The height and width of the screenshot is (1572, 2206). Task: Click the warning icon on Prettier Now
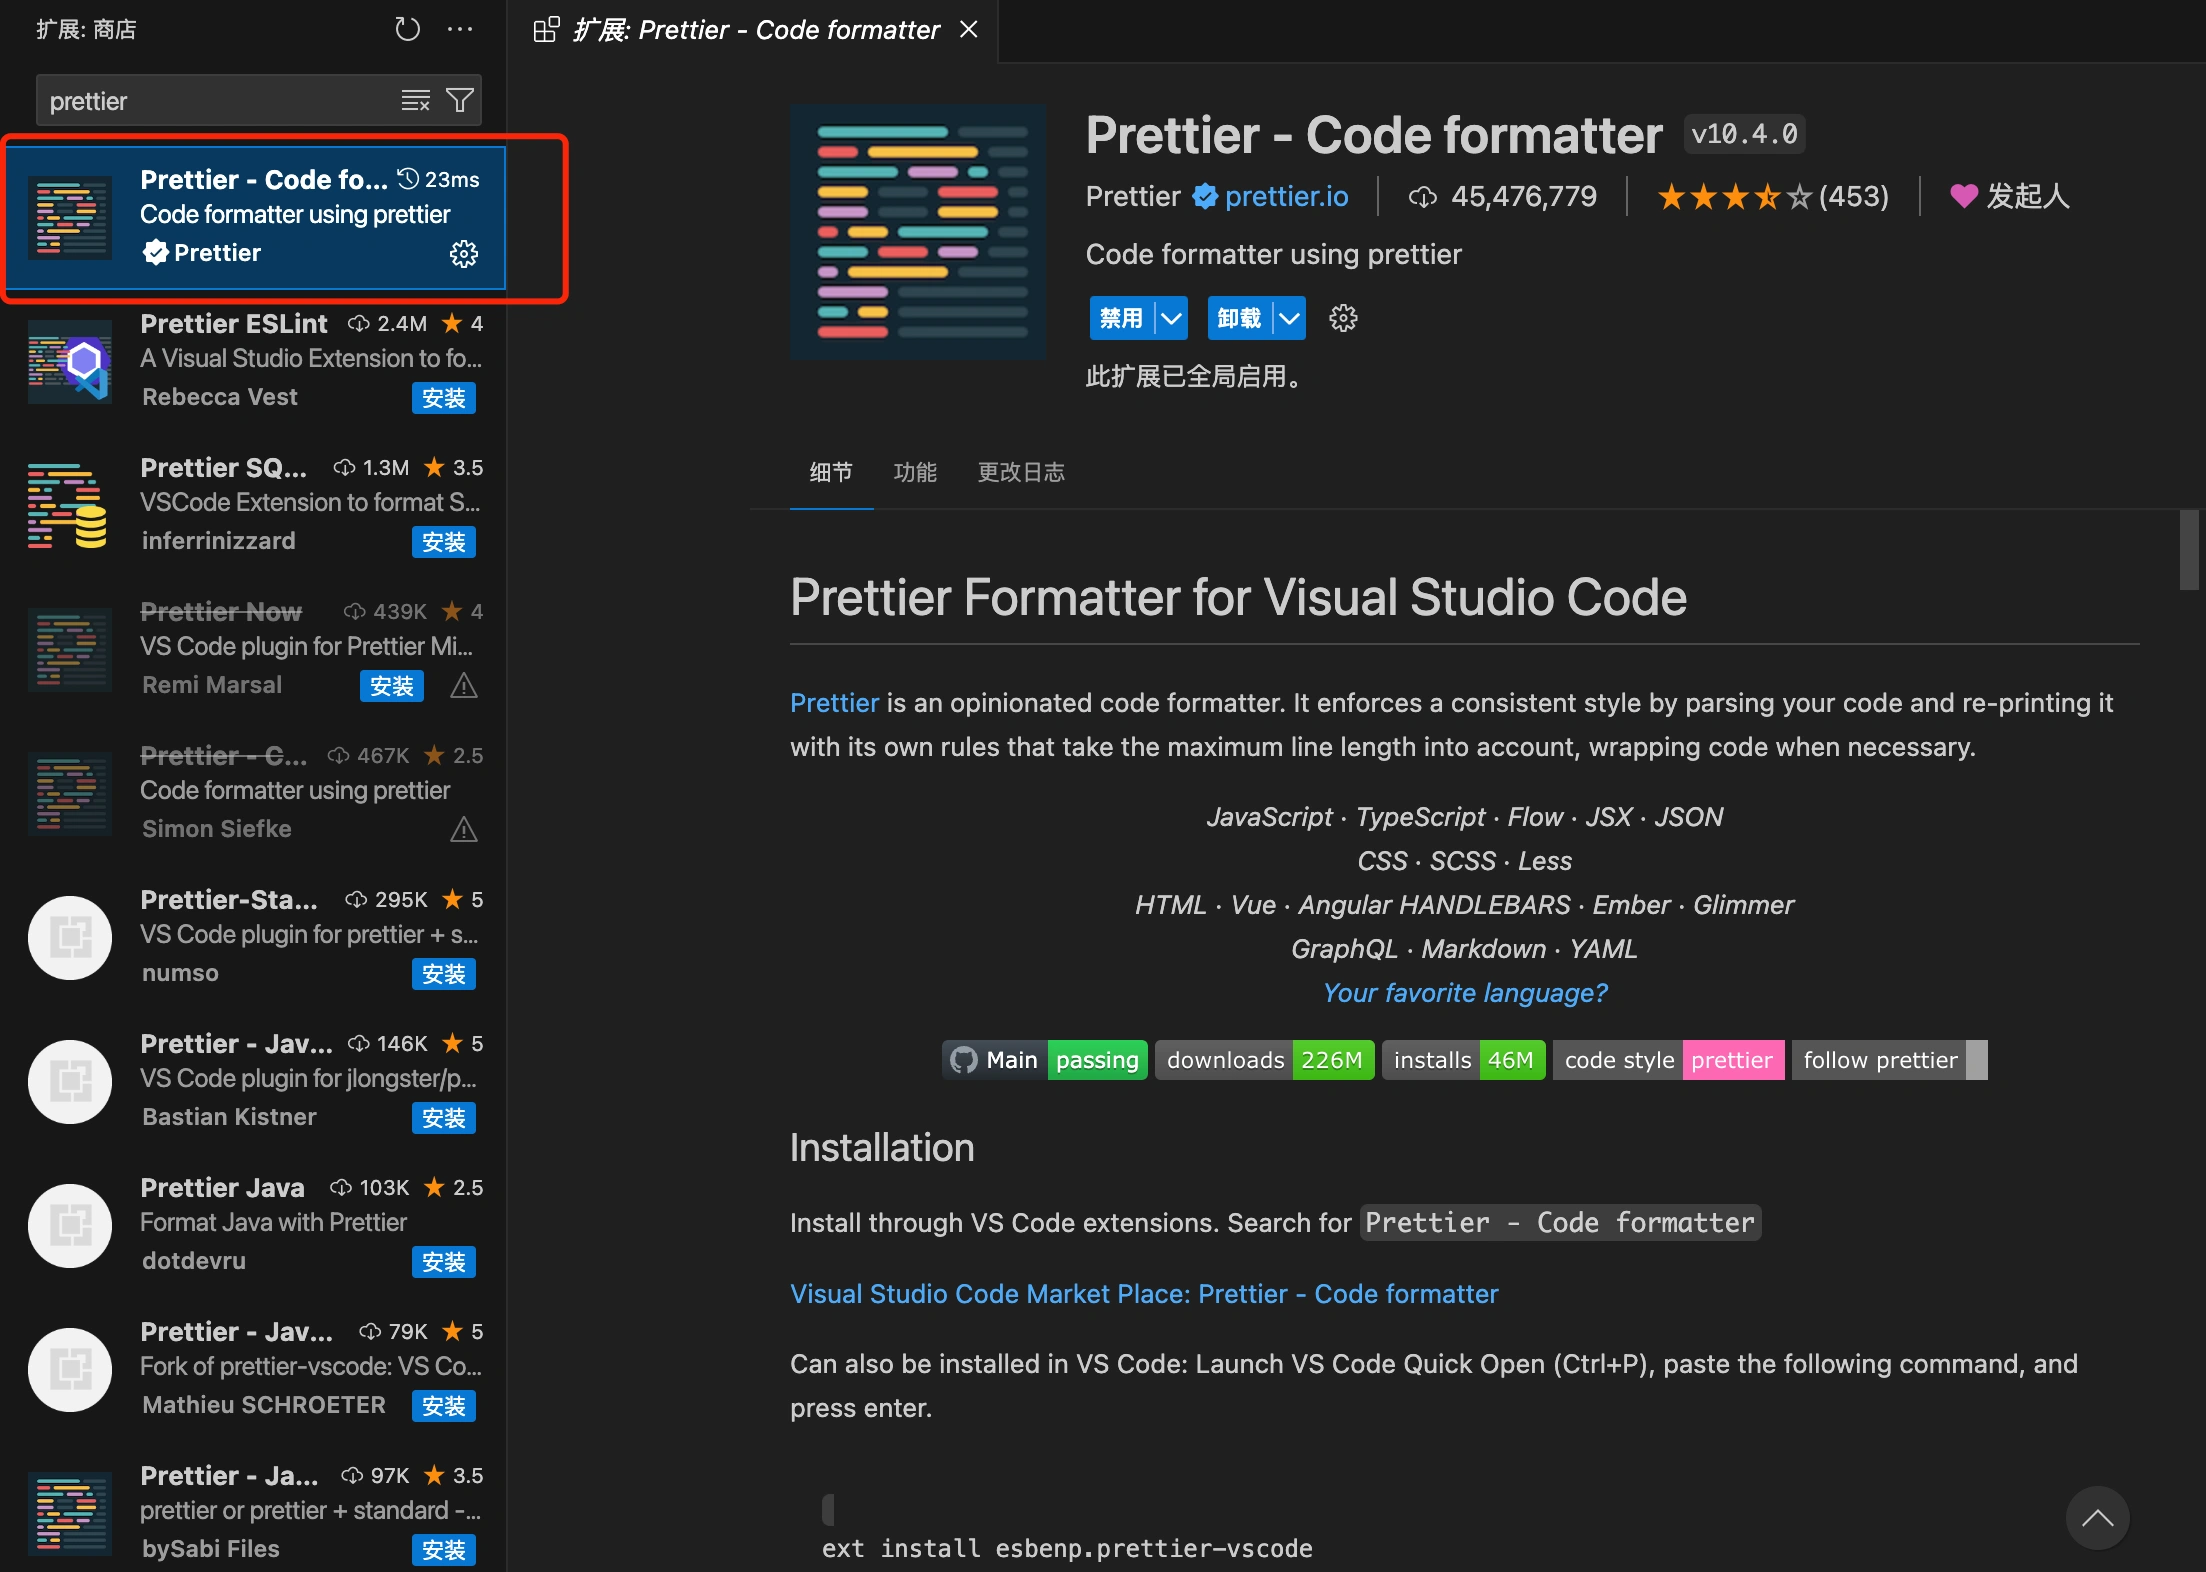pos(463,686)
